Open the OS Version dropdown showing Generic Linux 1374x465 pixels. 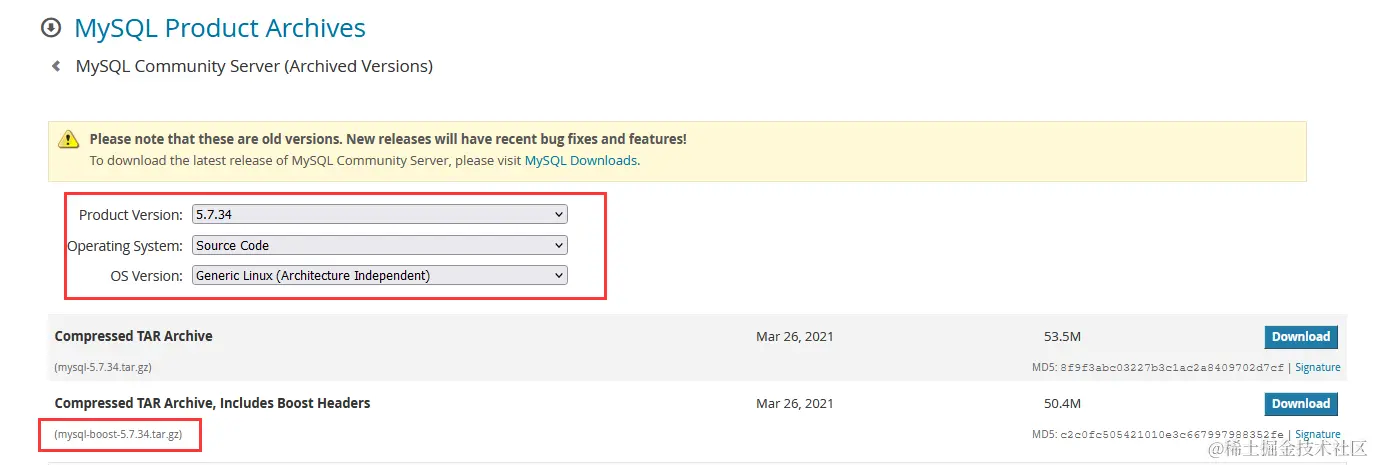pos(379,275)
